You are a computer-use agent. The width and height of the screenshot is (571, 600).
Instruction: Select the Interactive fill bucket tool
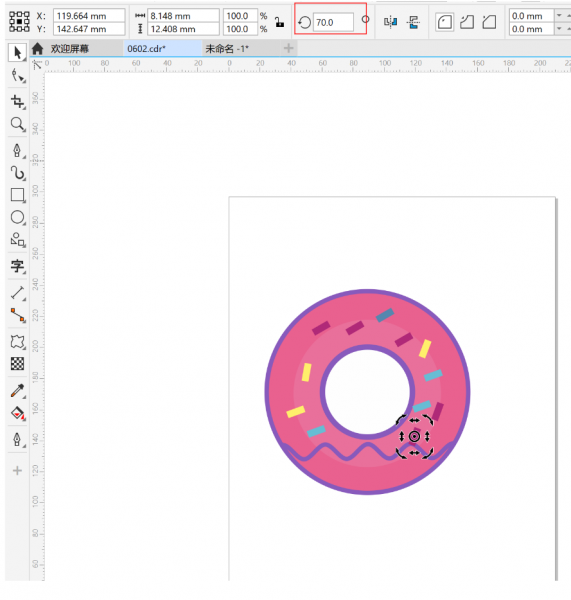[x=17, y=413]
